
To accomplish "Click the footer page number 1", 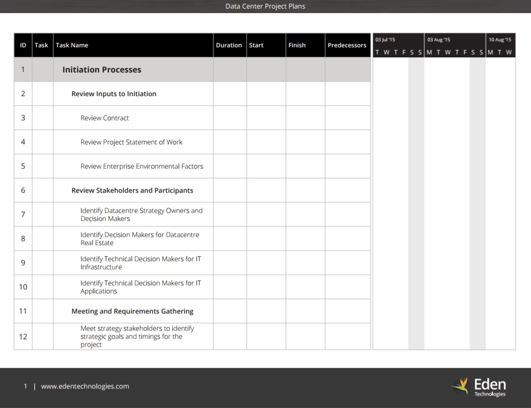I will click(25, 386).
